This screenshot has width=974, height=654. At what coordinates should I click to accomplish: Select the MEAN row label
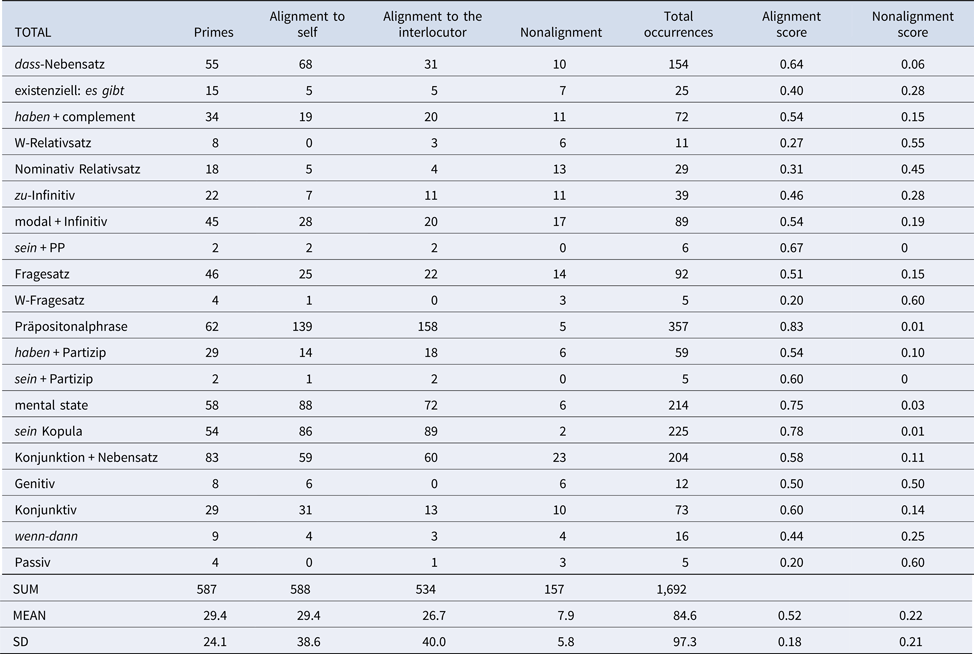pos(33,613)
